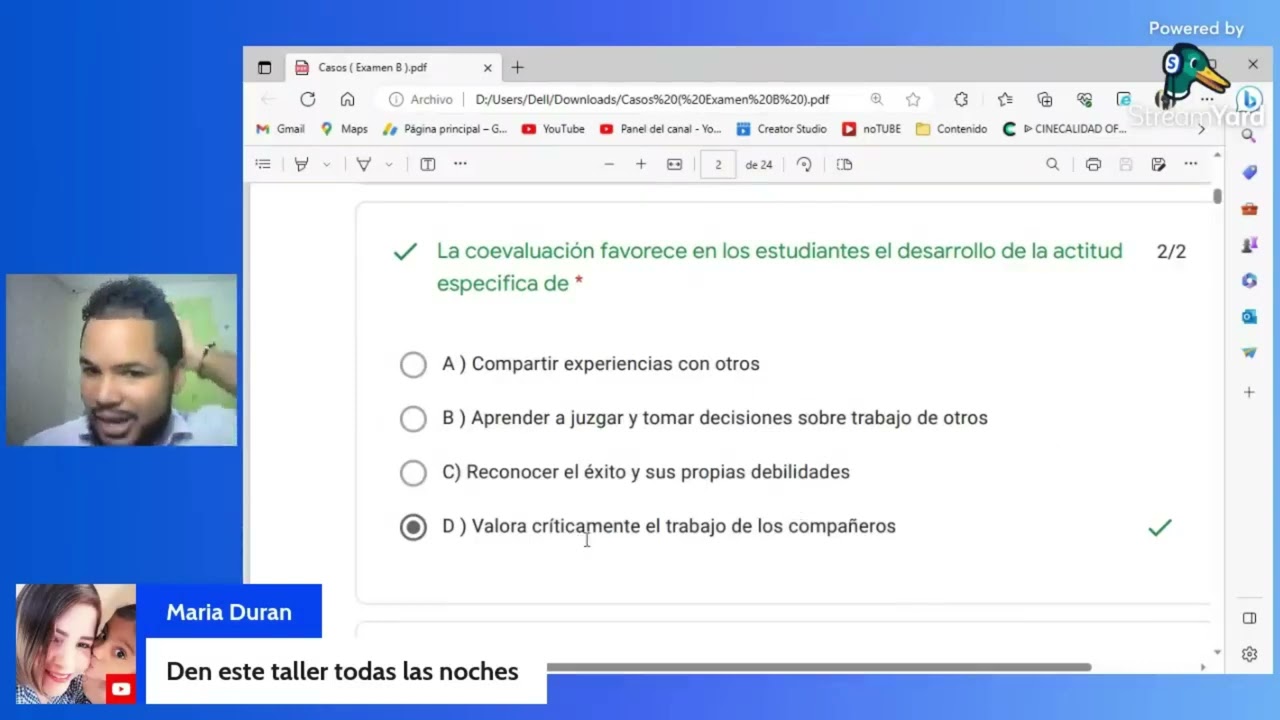Zoom in on the PDF
Screen dimensions: 1280x720
coord(641,164)
